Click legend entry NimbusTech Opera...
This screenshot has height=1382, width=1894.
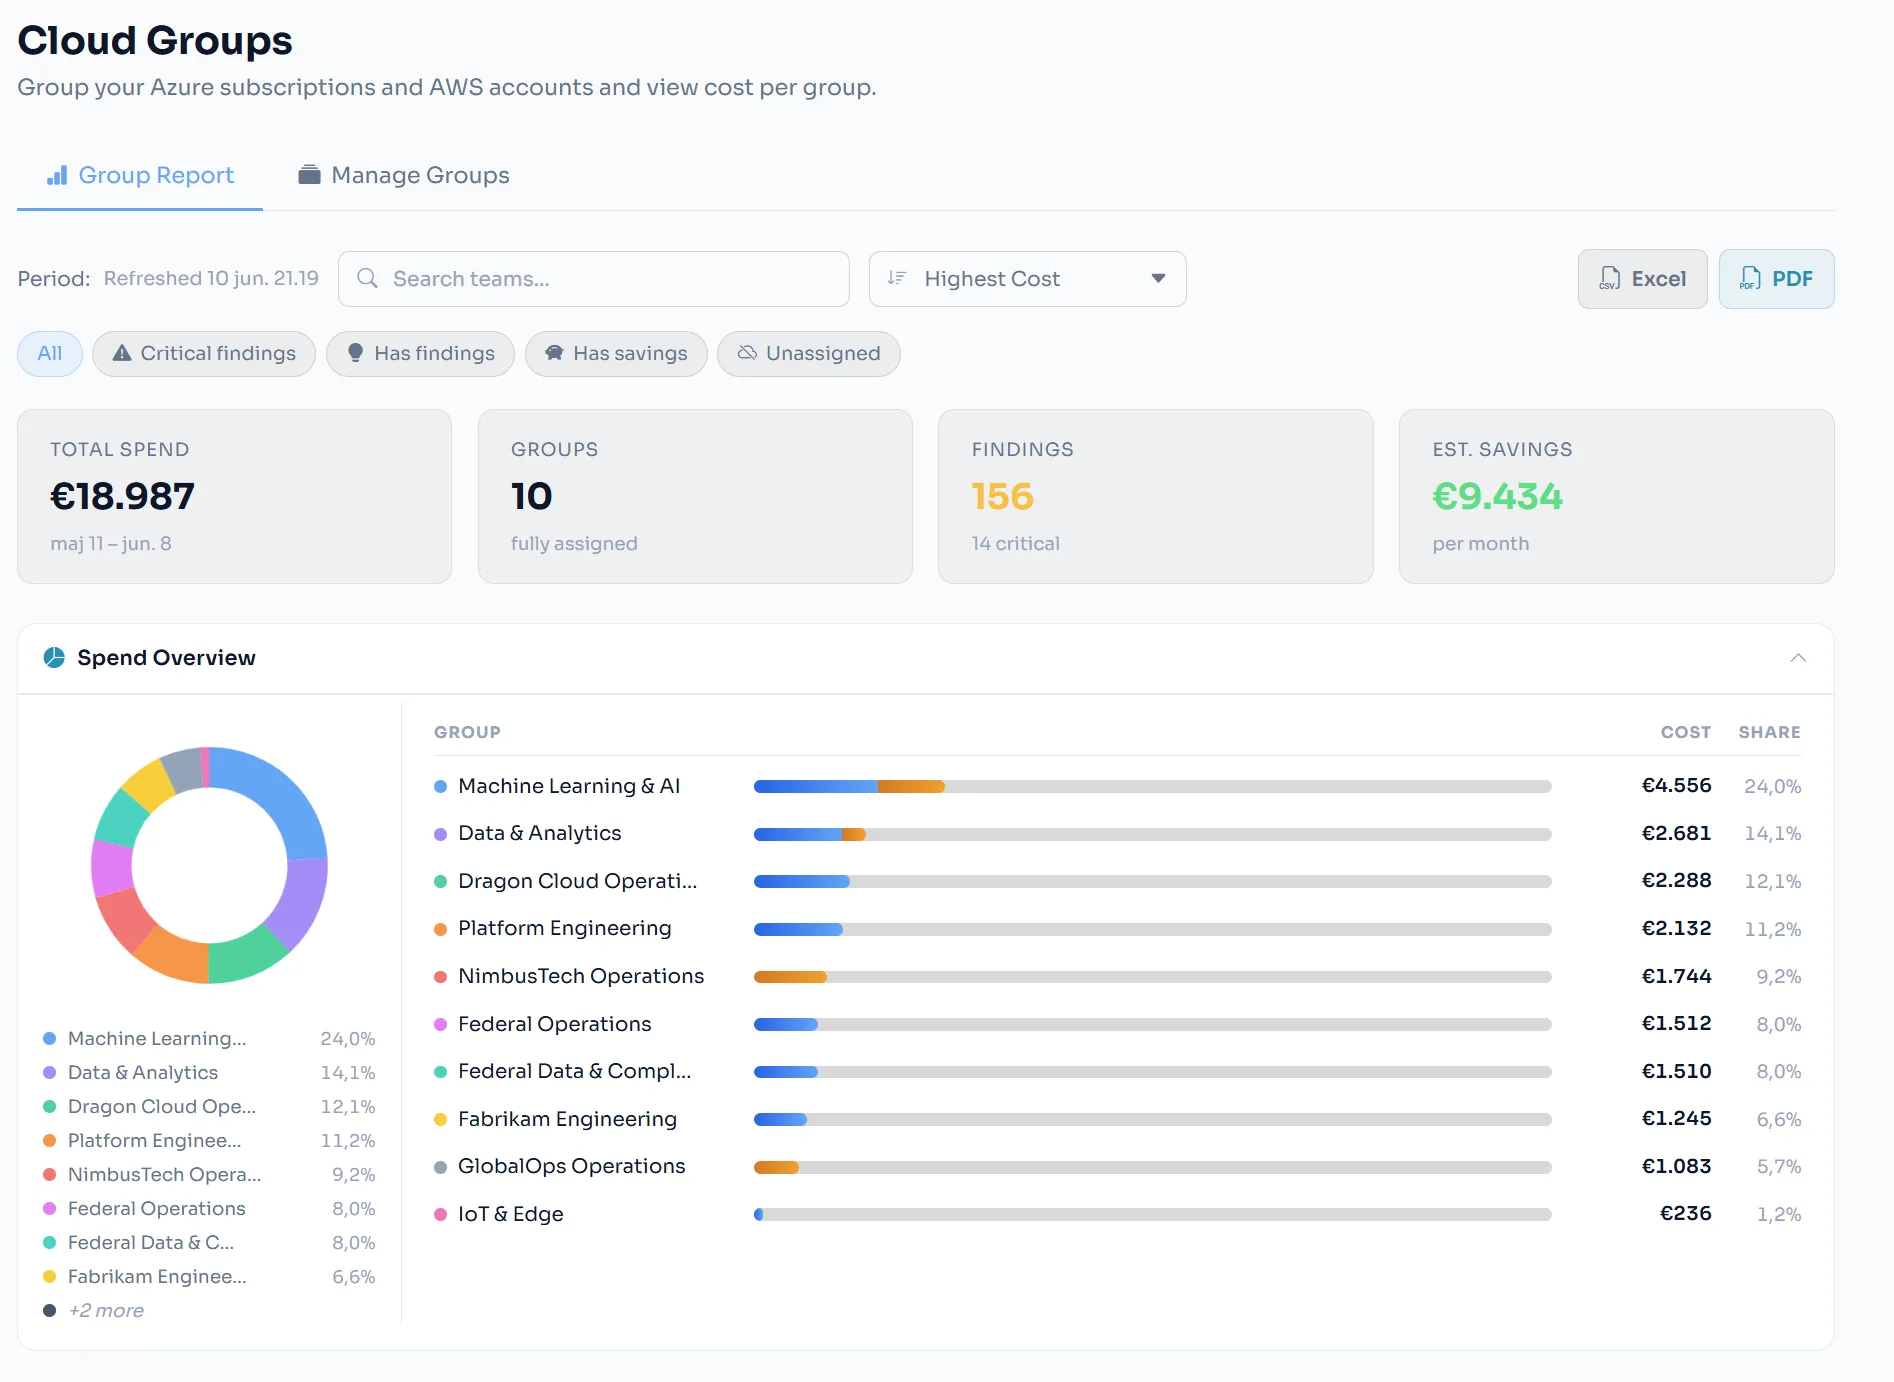[209, 1175]
